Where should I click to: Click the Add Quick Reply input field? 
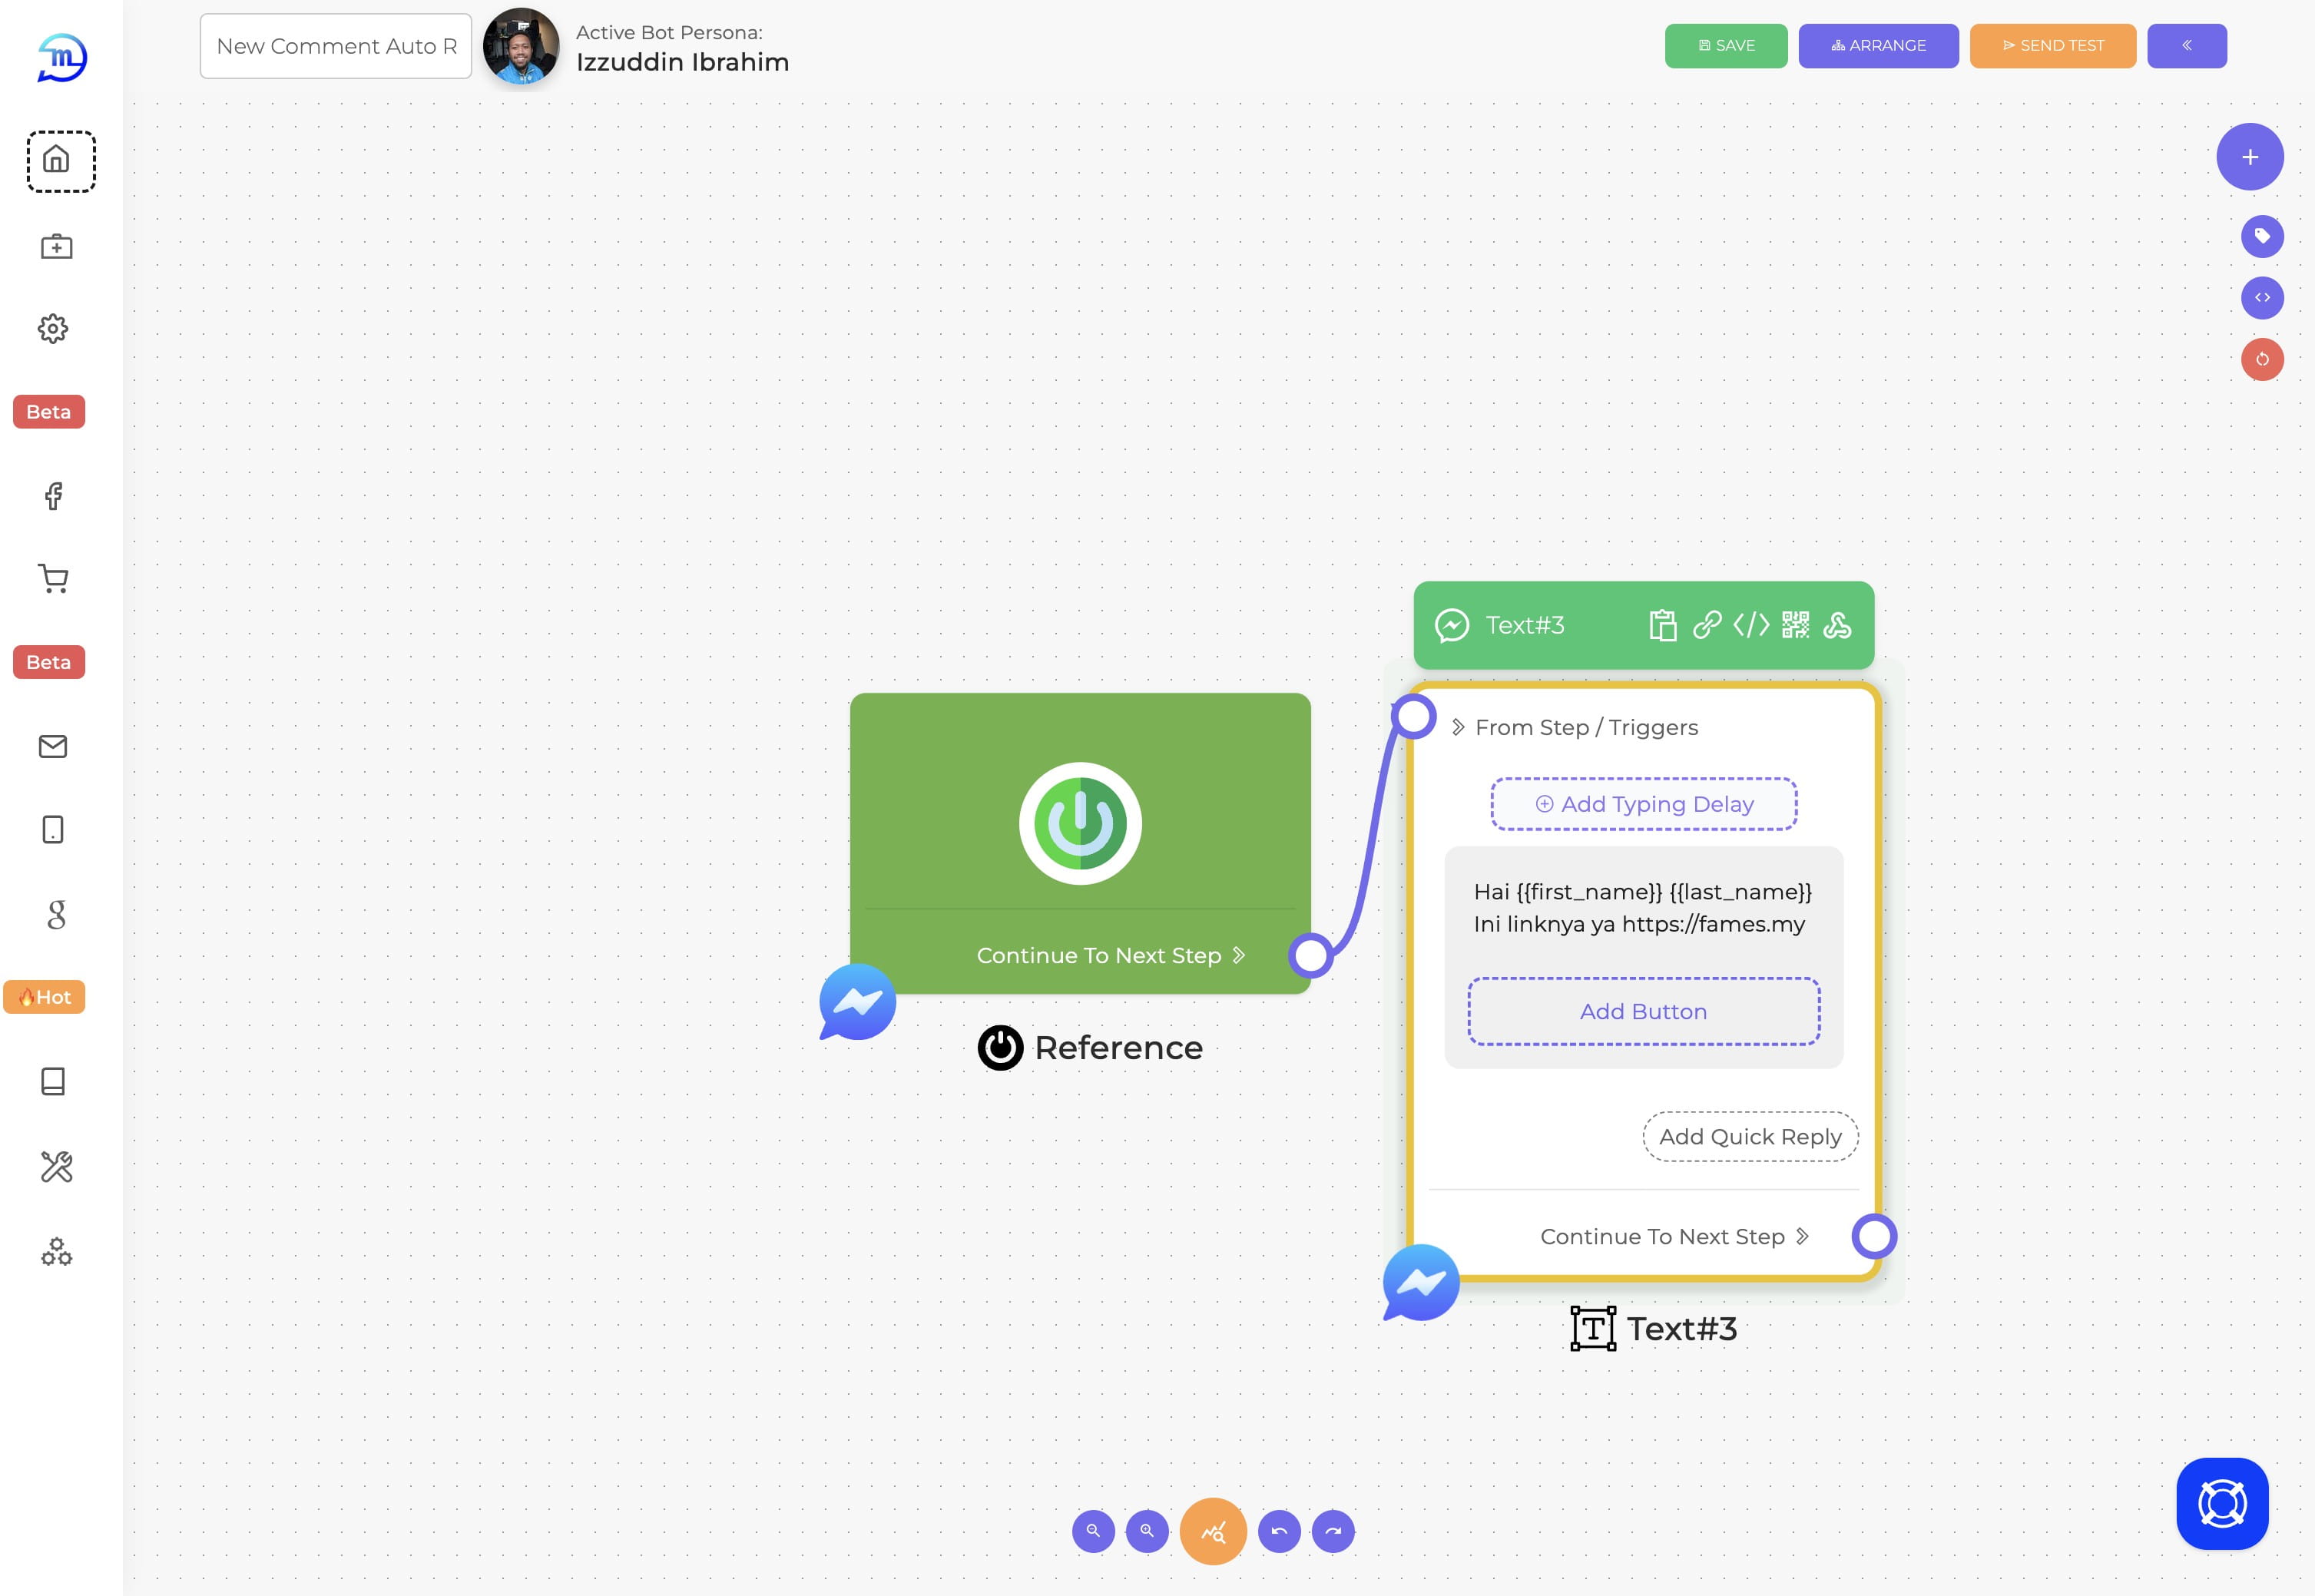(x=1749, y=1137)
